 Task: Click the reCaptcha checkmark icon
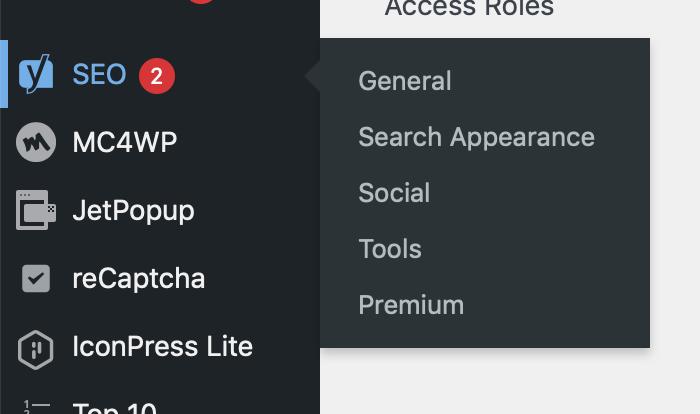[x=36, y=279]
